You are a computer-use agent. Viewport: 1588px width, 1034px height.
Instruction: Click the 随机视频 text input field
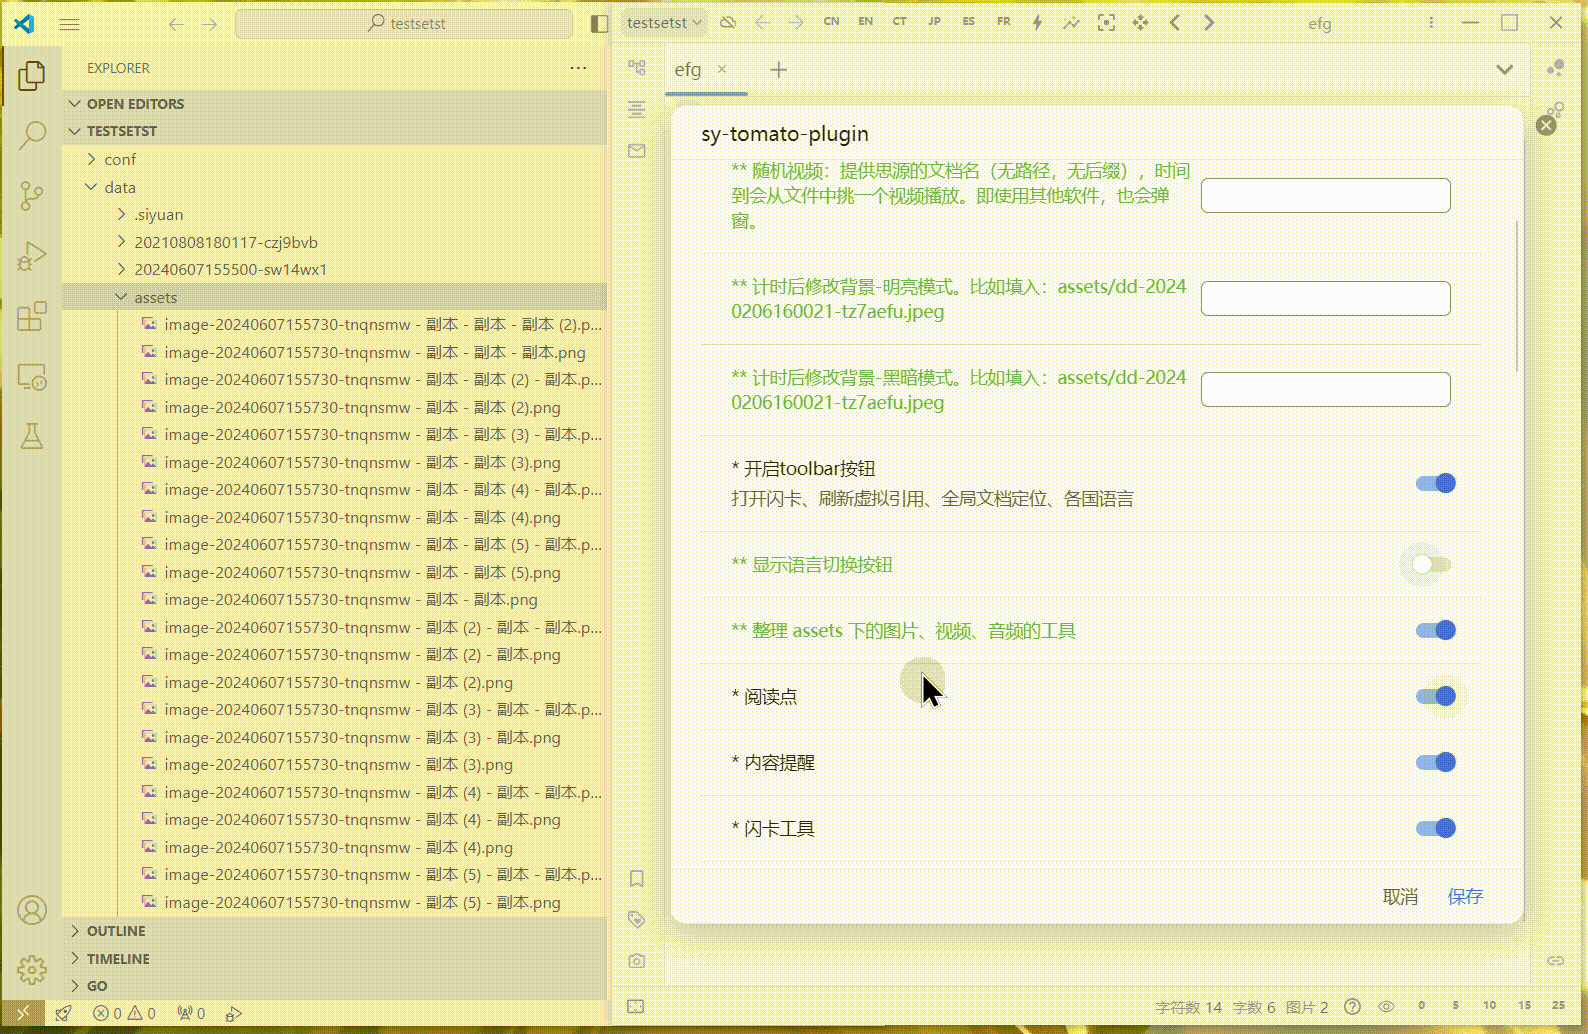[x=1325, y=196]
